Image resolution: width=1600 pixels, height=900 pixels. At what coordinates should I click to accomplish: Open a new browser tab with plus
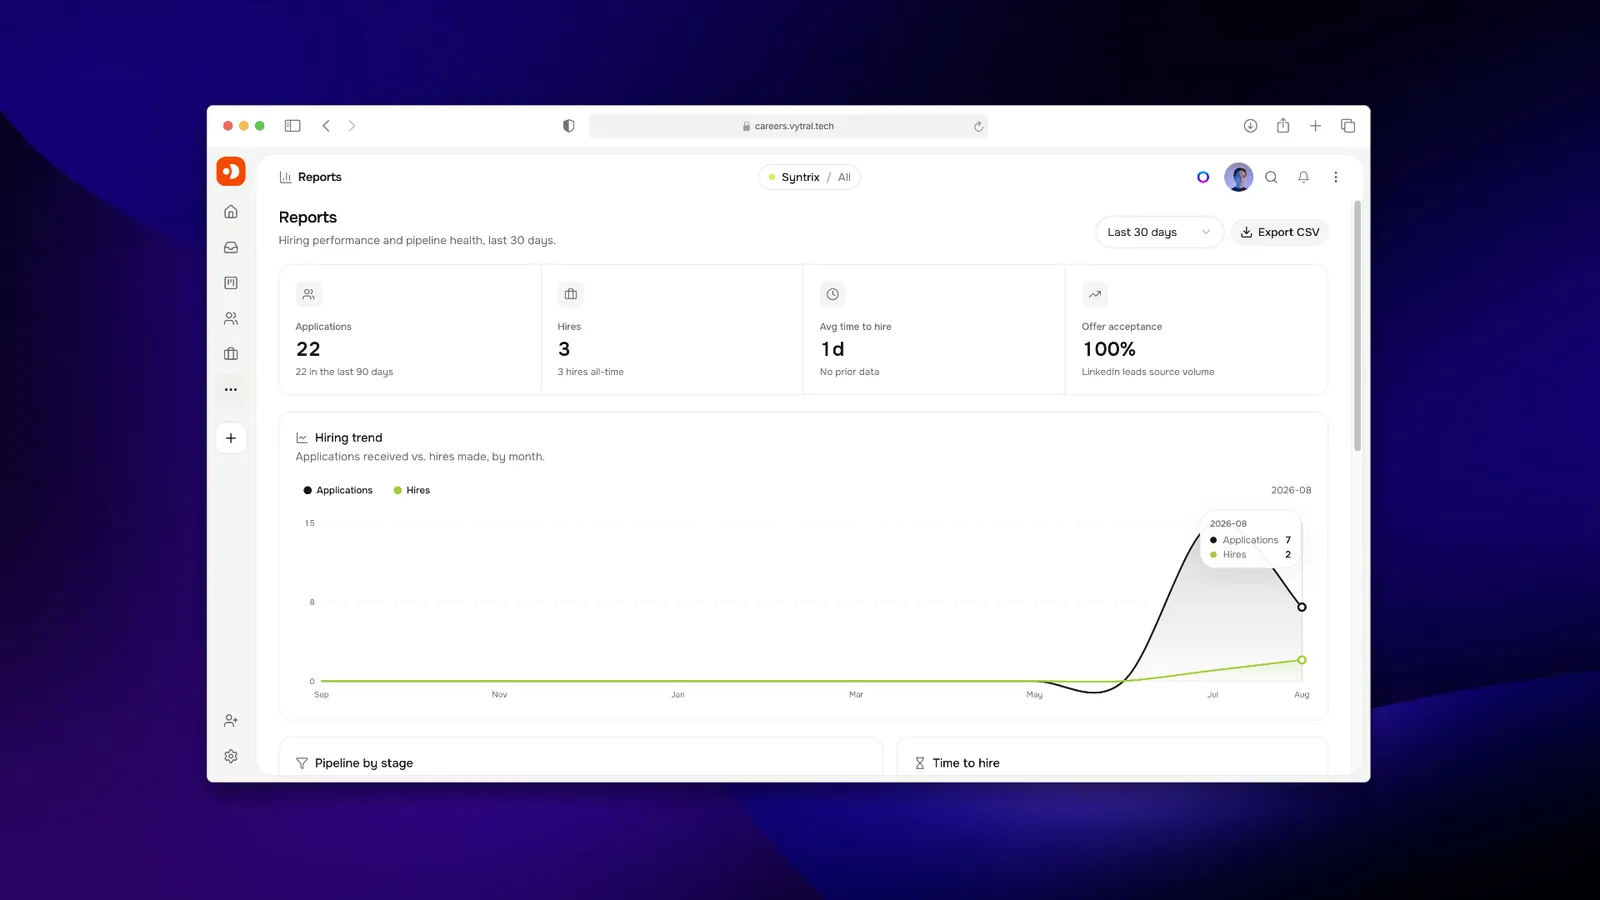1315,126
